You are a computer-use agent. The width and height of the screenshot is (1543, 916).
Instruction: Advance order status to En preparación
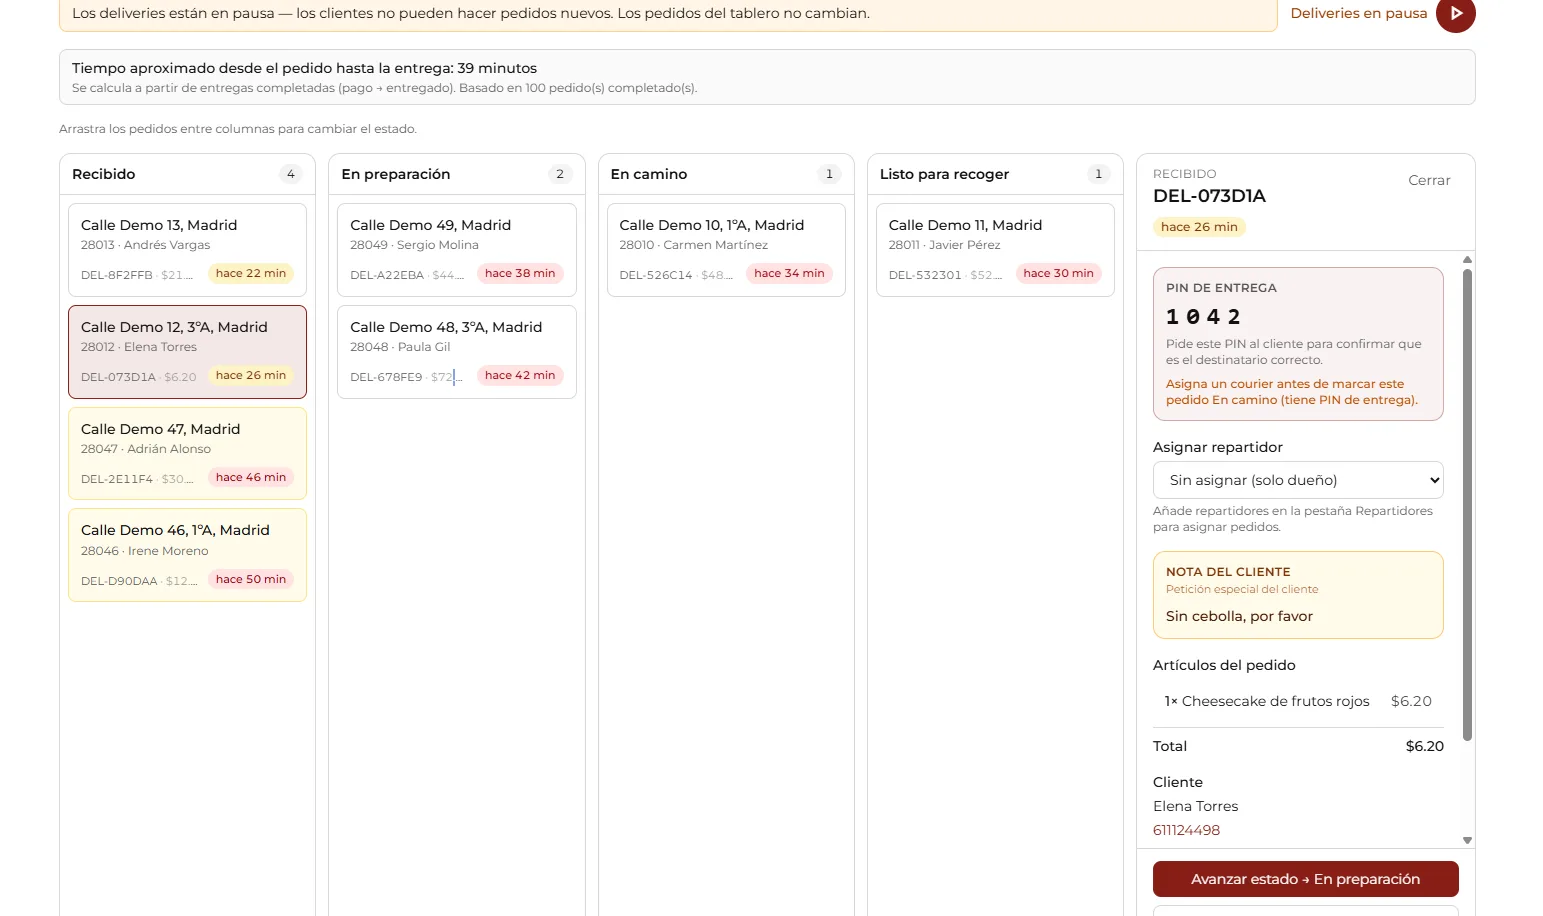pos(1305,879)
